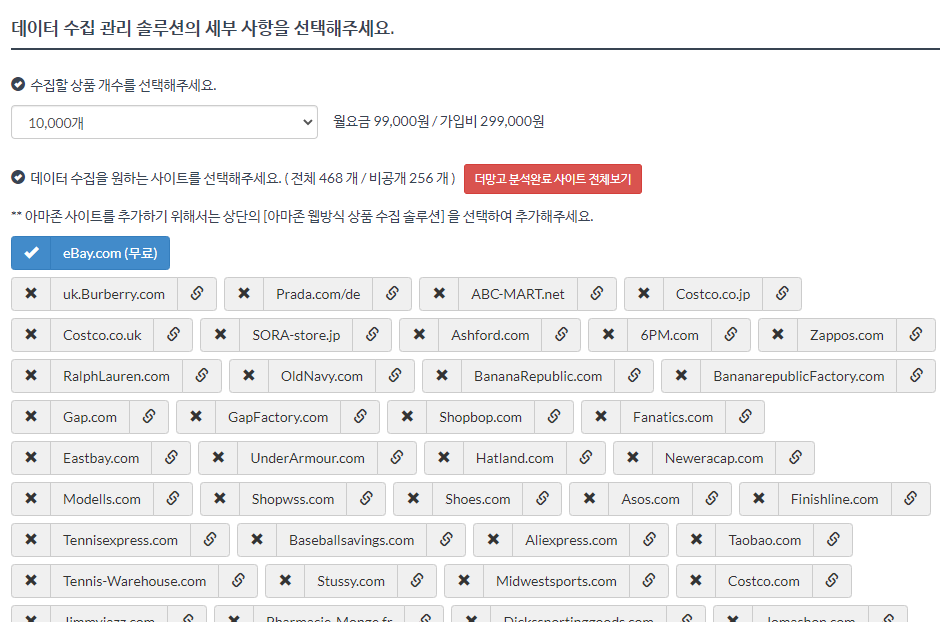Open the link icon for Prada.com/de
This screenshot has height=622, width=940.
coord(392,294)
